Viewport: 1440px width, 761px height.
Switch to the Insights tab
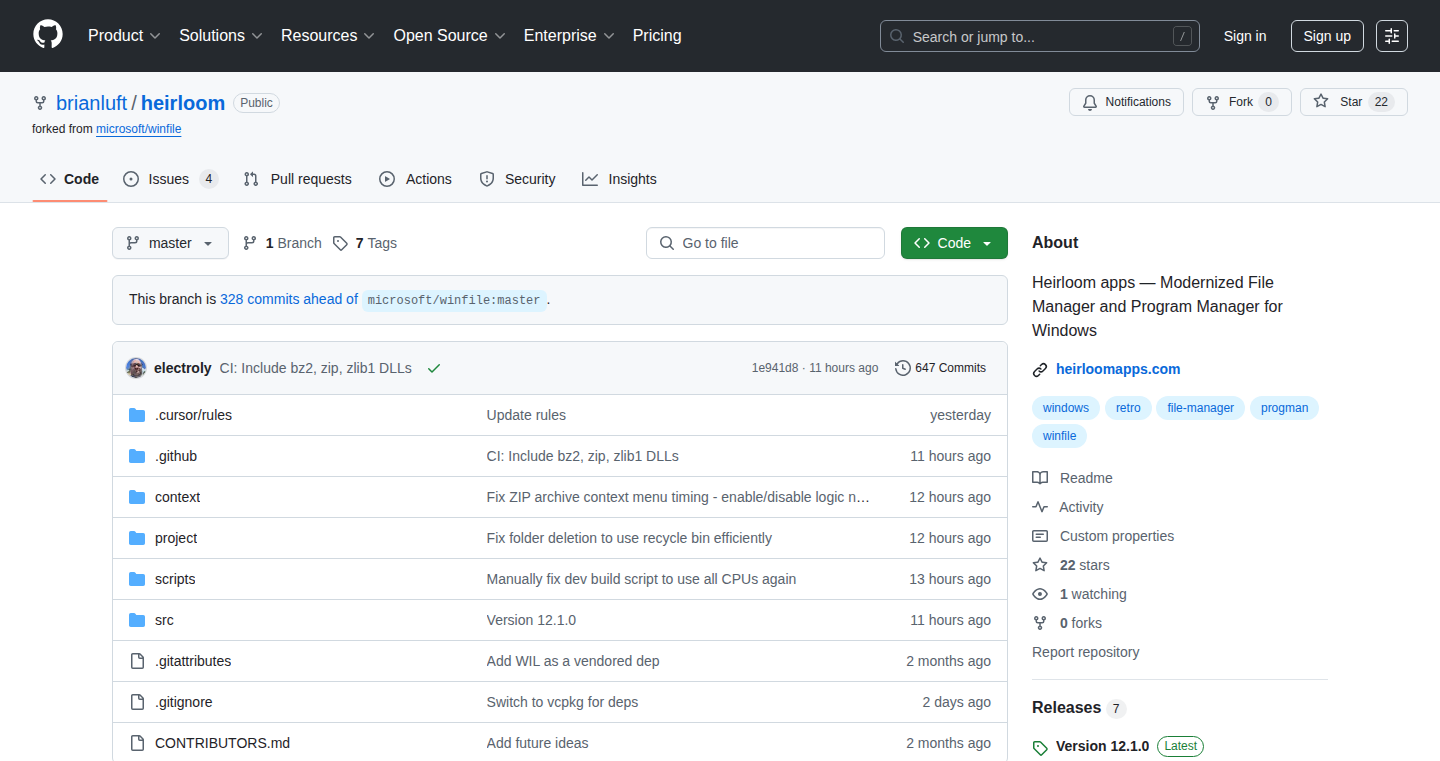[x=619, y=179]
